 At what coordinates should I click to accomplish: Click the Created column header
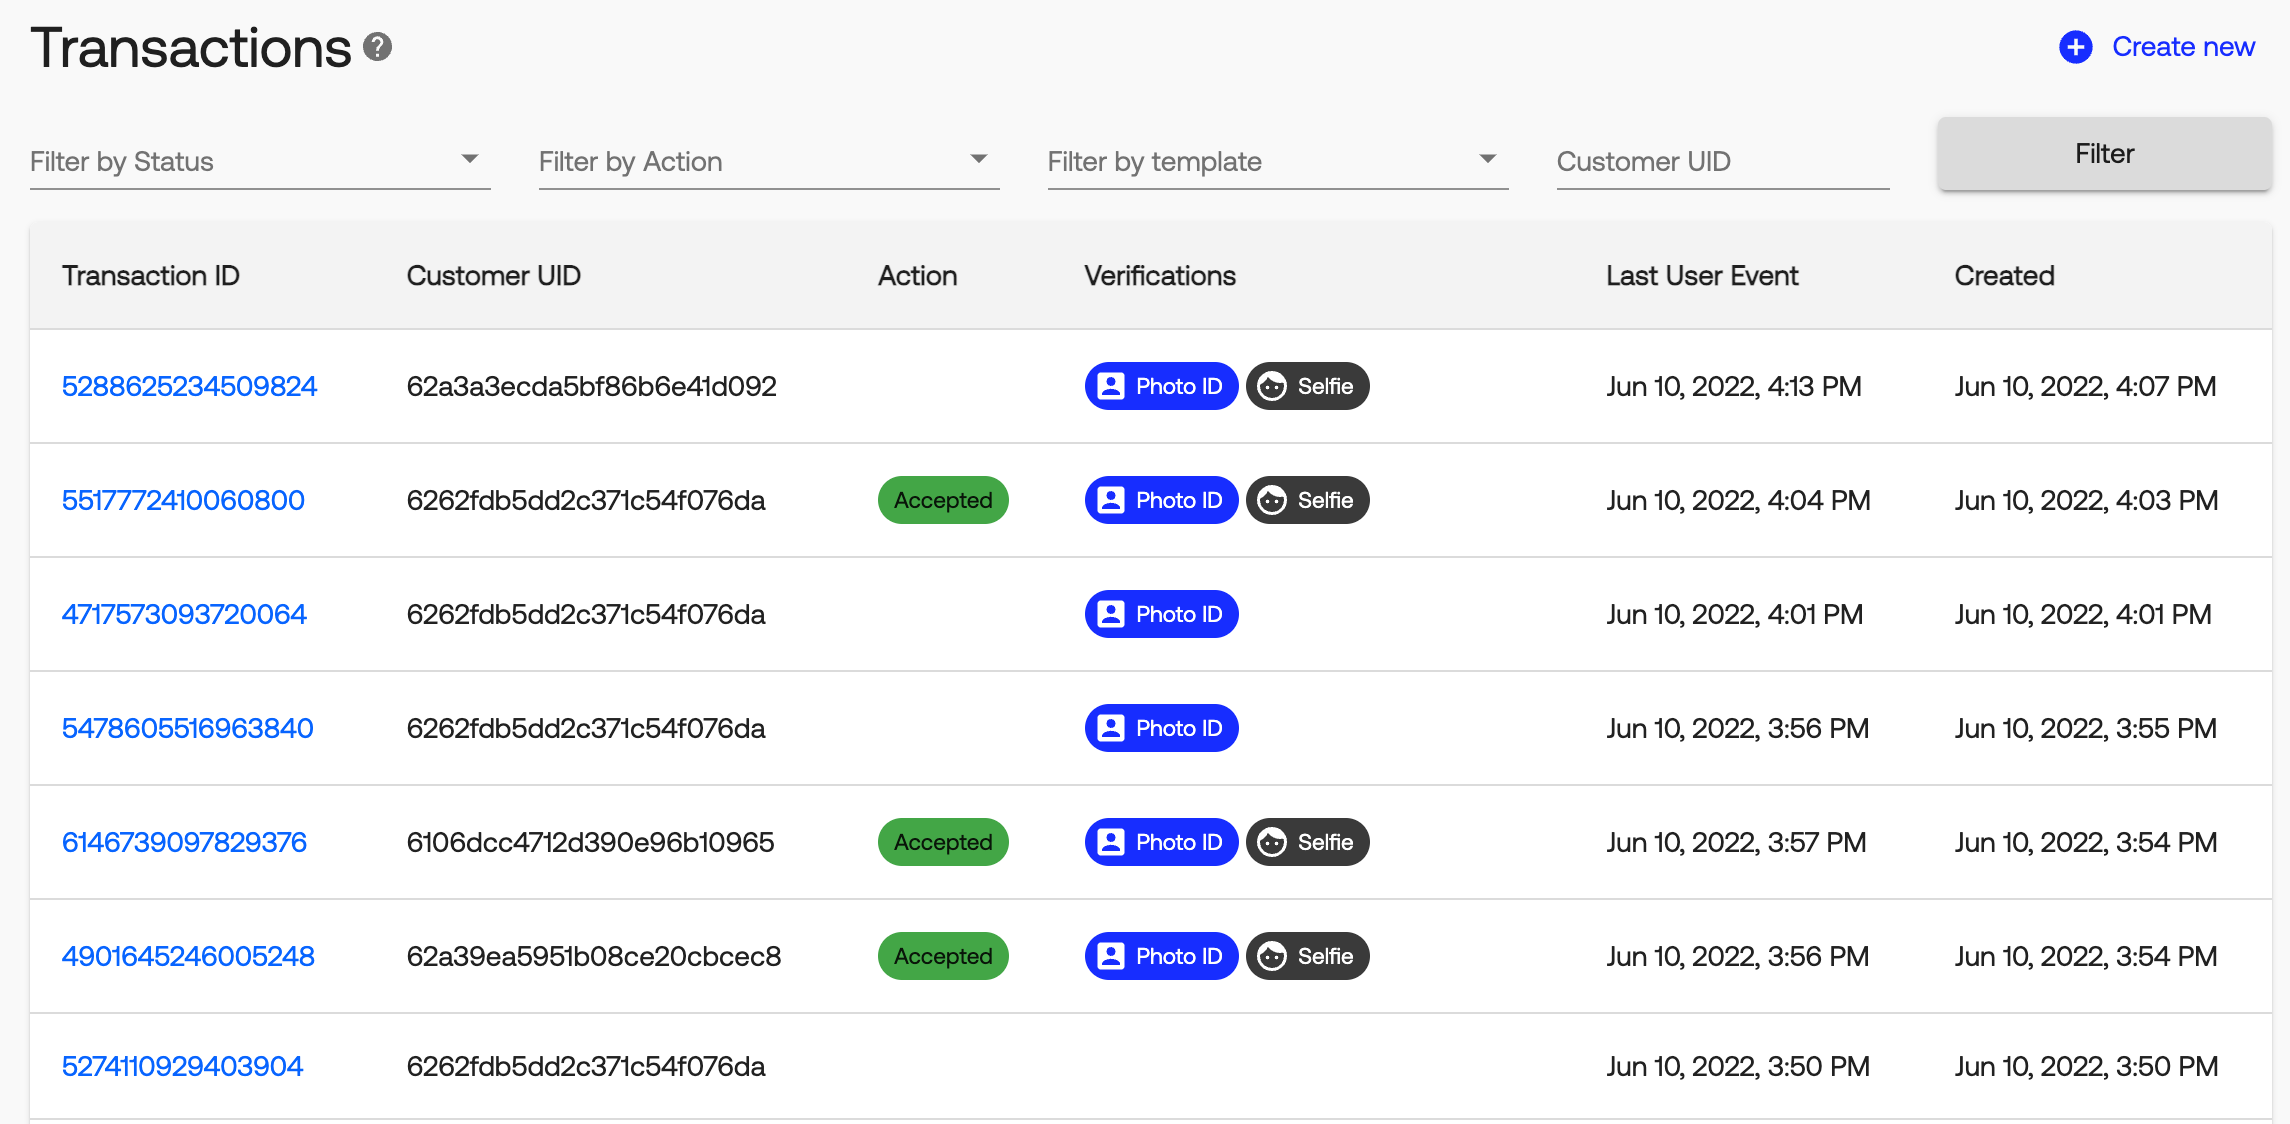point(2004,276)
